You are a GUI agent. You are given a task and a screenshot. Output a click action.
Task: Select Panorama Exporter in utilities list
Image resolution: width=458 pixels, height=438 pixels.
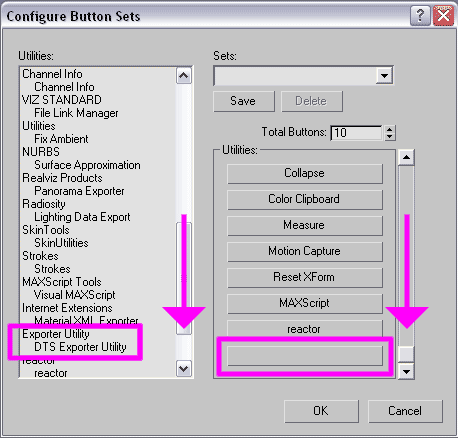pos(79,191)
